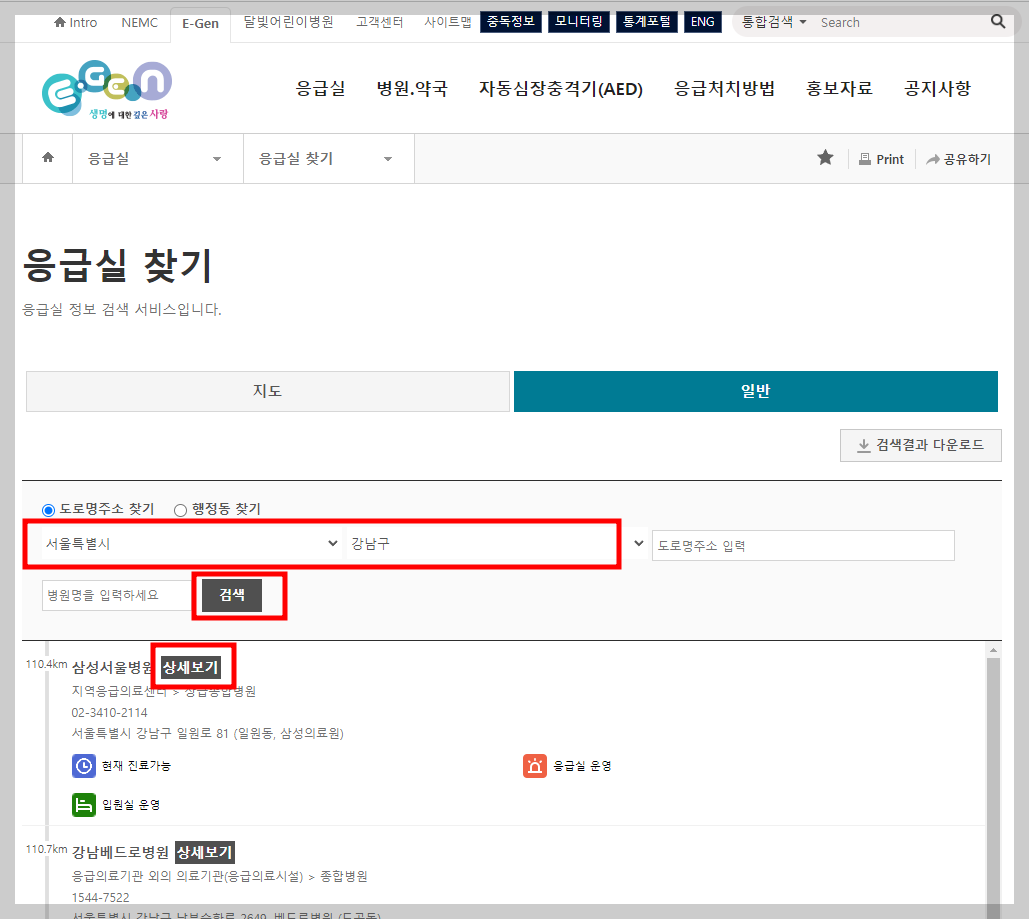The height and width of the screenshot is (919, 1029).
Task: Open the 서울특별시 city dropdown
Action: pos(192,544)
